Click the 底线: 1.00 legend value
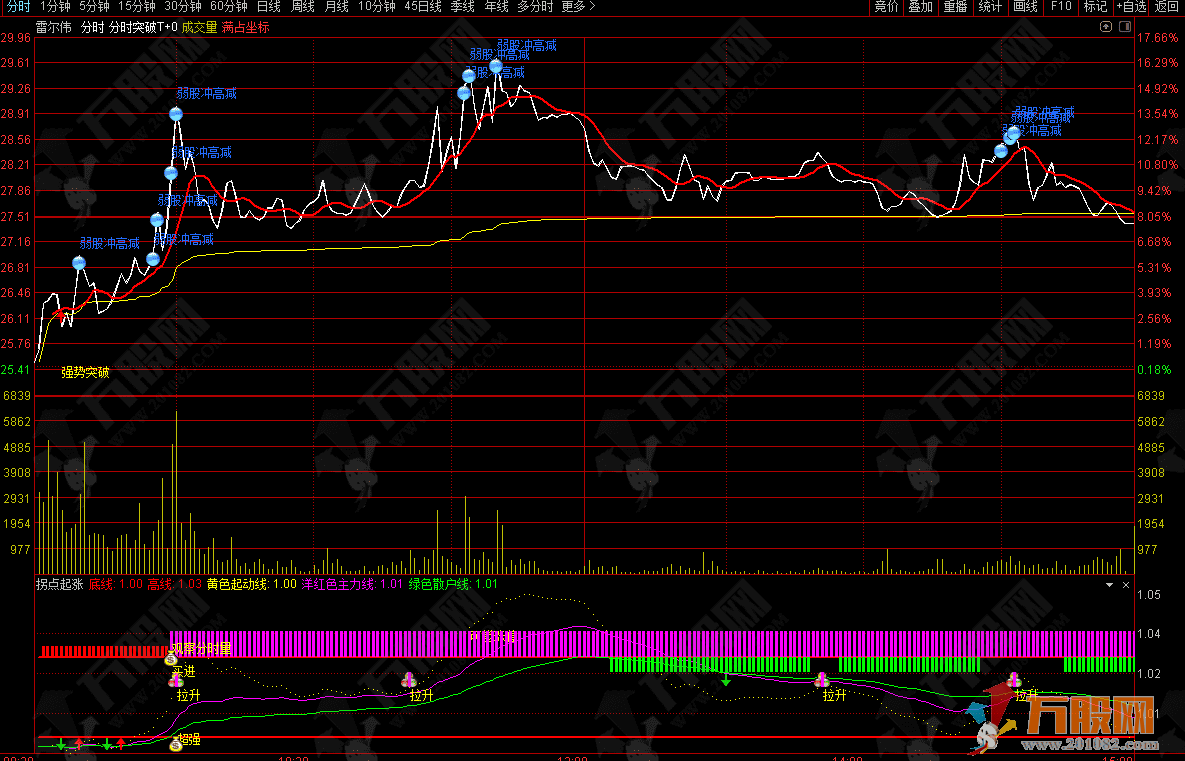Viewport: 1185px width, 761px height. (116, 584)
